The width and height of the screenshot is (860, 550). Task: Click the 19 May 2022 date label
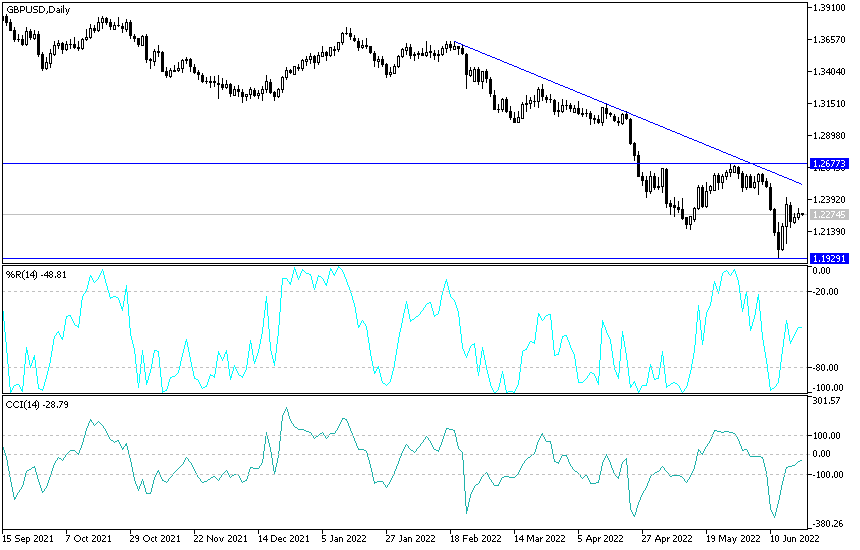tap(732, 538)
